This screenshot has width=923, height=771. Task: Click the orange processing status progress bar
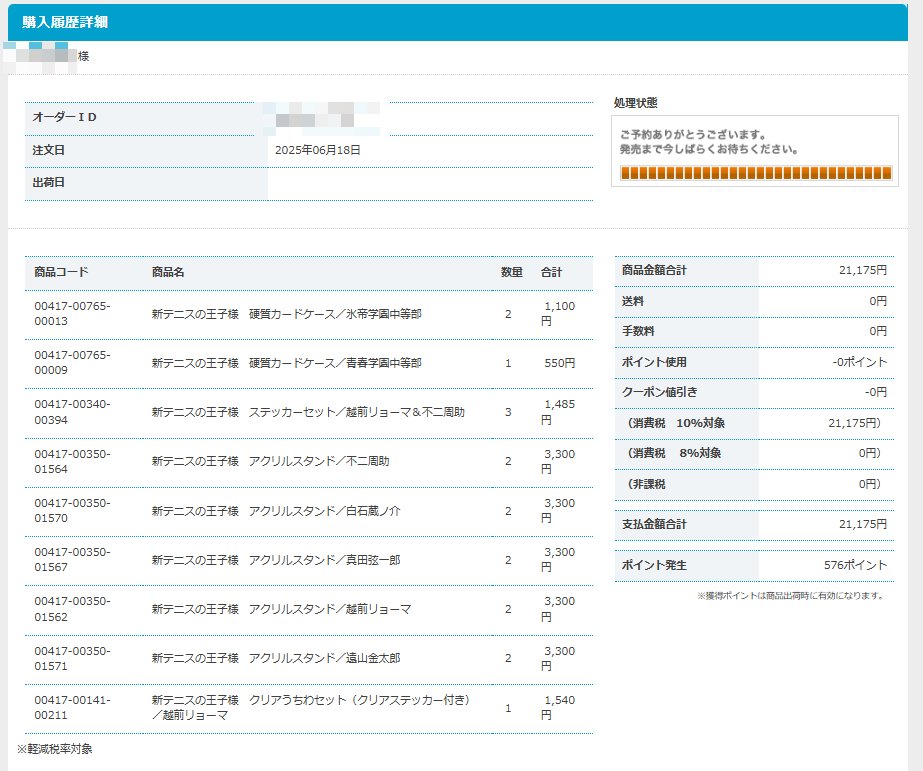point(756,173)
